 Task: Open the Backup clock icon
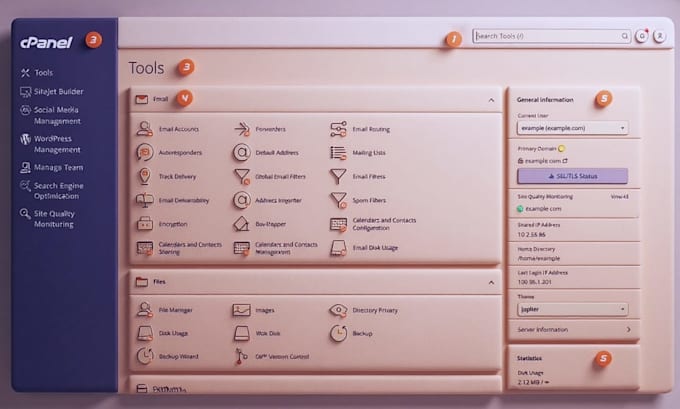pos(338,333)
